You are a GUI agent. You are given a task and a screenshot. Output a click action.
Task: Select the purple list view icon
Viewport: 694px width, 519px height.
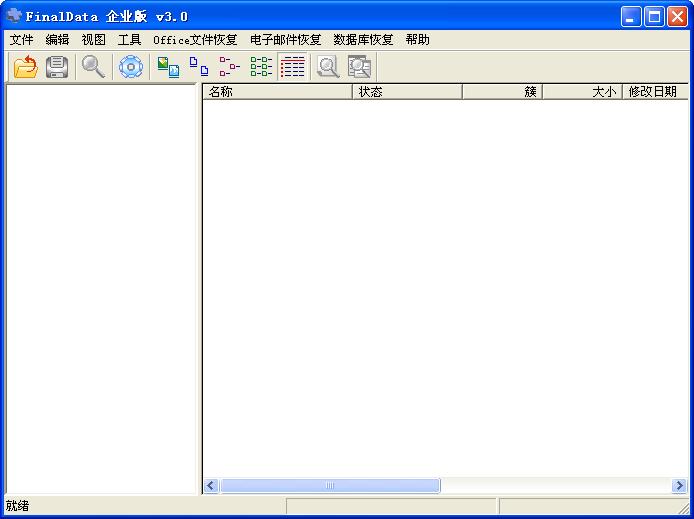[x=230, y=67]
